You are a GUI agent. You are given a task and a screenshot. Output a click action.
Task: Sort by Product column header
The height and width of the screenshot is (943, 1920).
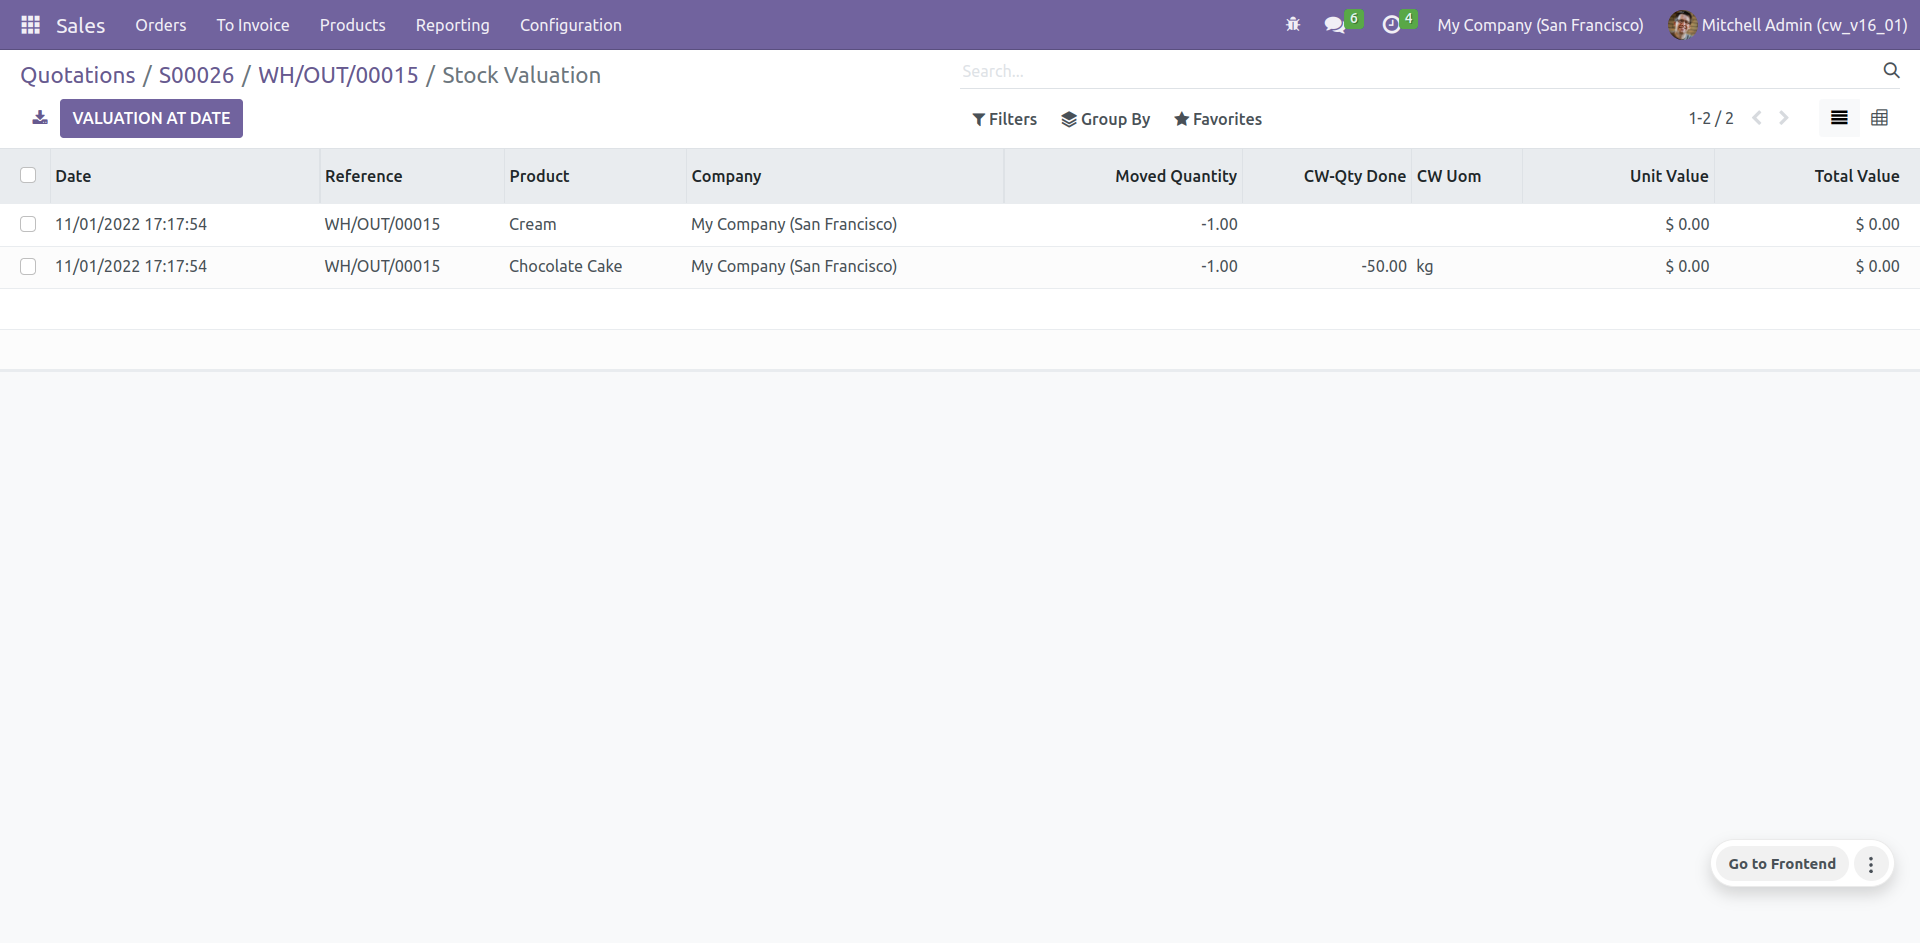(595, 176)
